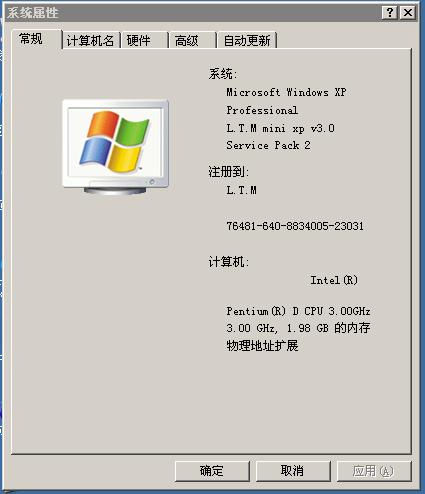Confirm with the 确定 button

click(212, 471)
